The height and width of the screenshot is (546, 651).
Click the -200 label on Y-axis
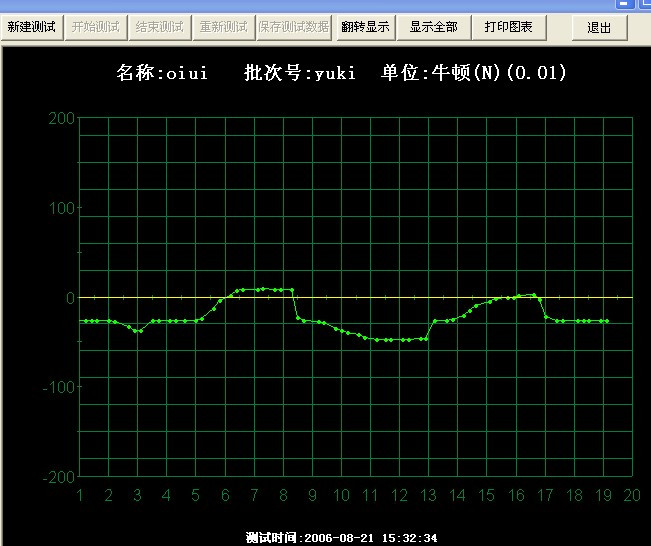pos(58,476)
